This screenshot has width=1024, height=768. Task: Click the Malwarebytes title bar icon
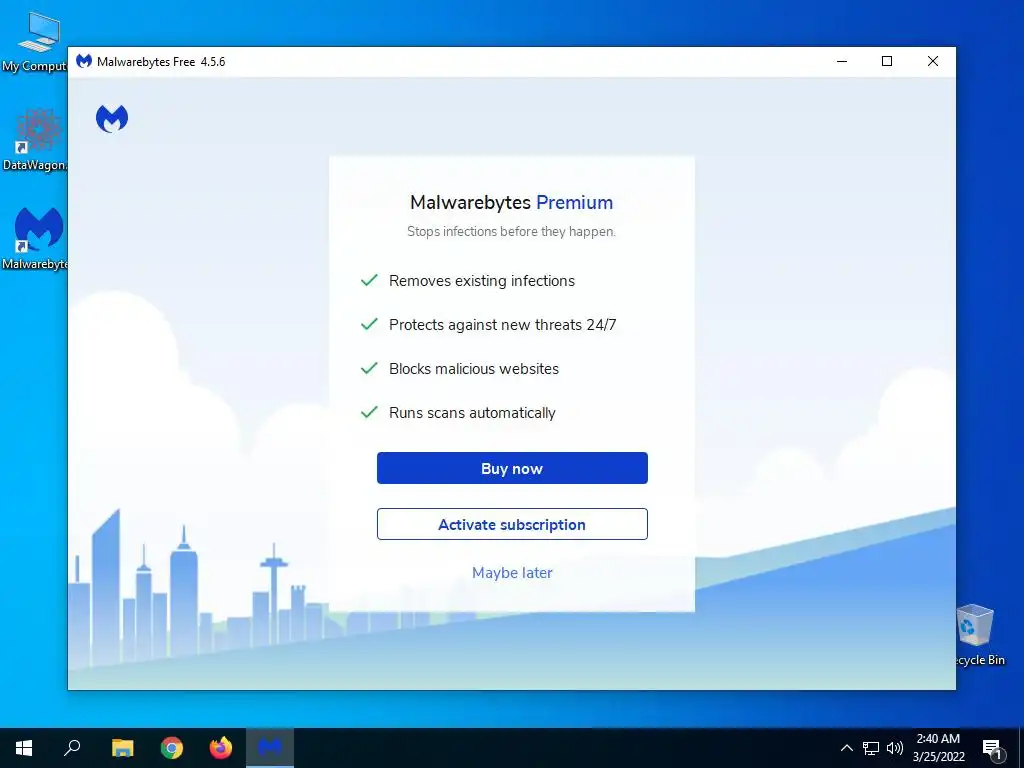84,61
